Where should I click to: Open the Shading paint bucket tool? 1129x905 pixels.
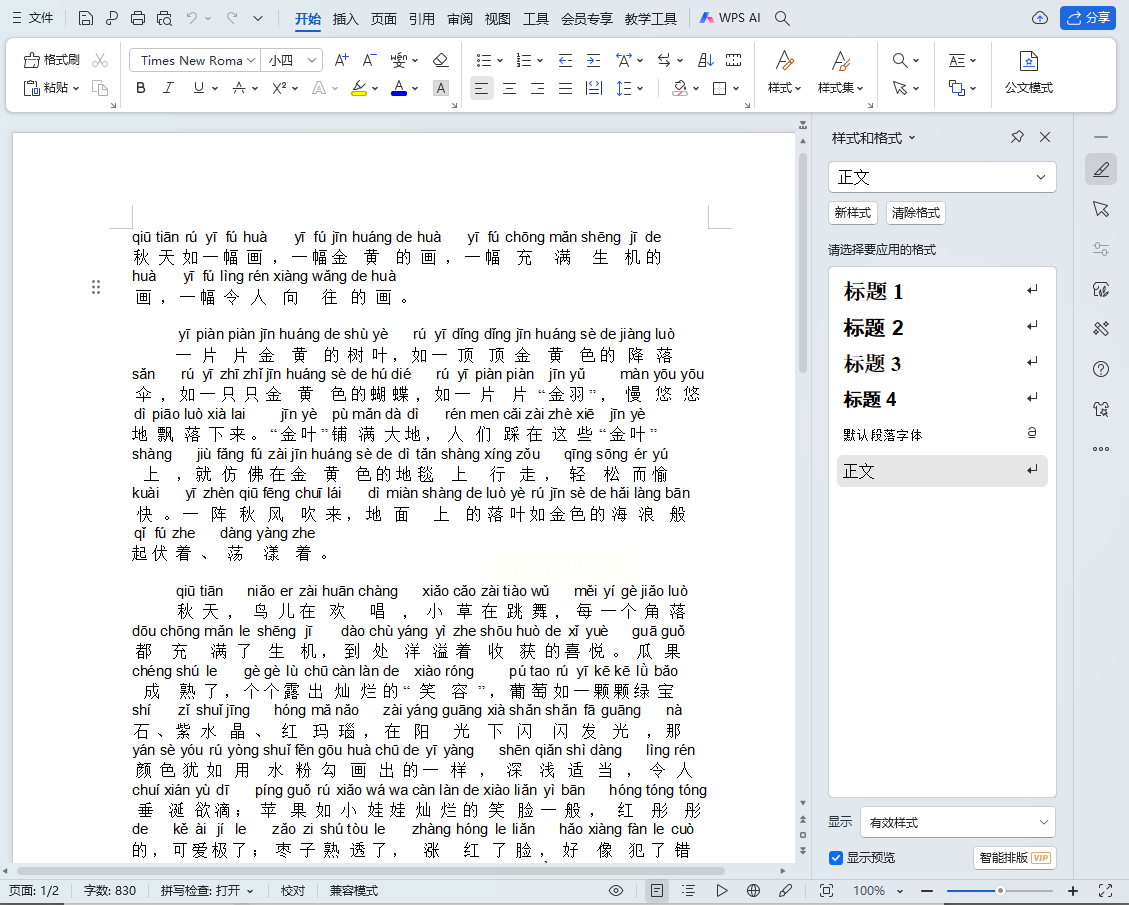click(x=679, y=88)
